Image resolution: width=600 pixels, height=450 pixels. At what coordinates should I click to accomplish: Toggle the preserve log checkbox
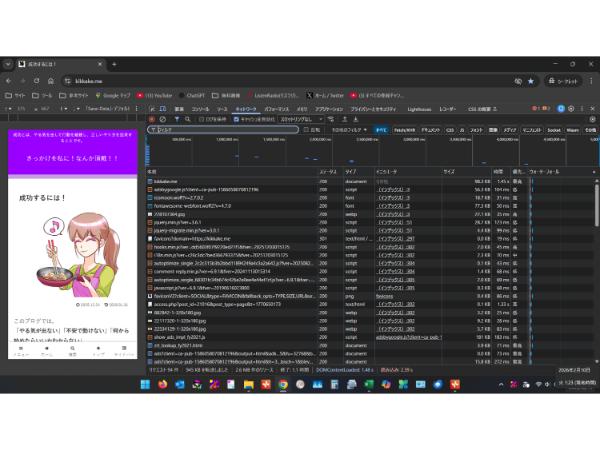tap(201, 119)
